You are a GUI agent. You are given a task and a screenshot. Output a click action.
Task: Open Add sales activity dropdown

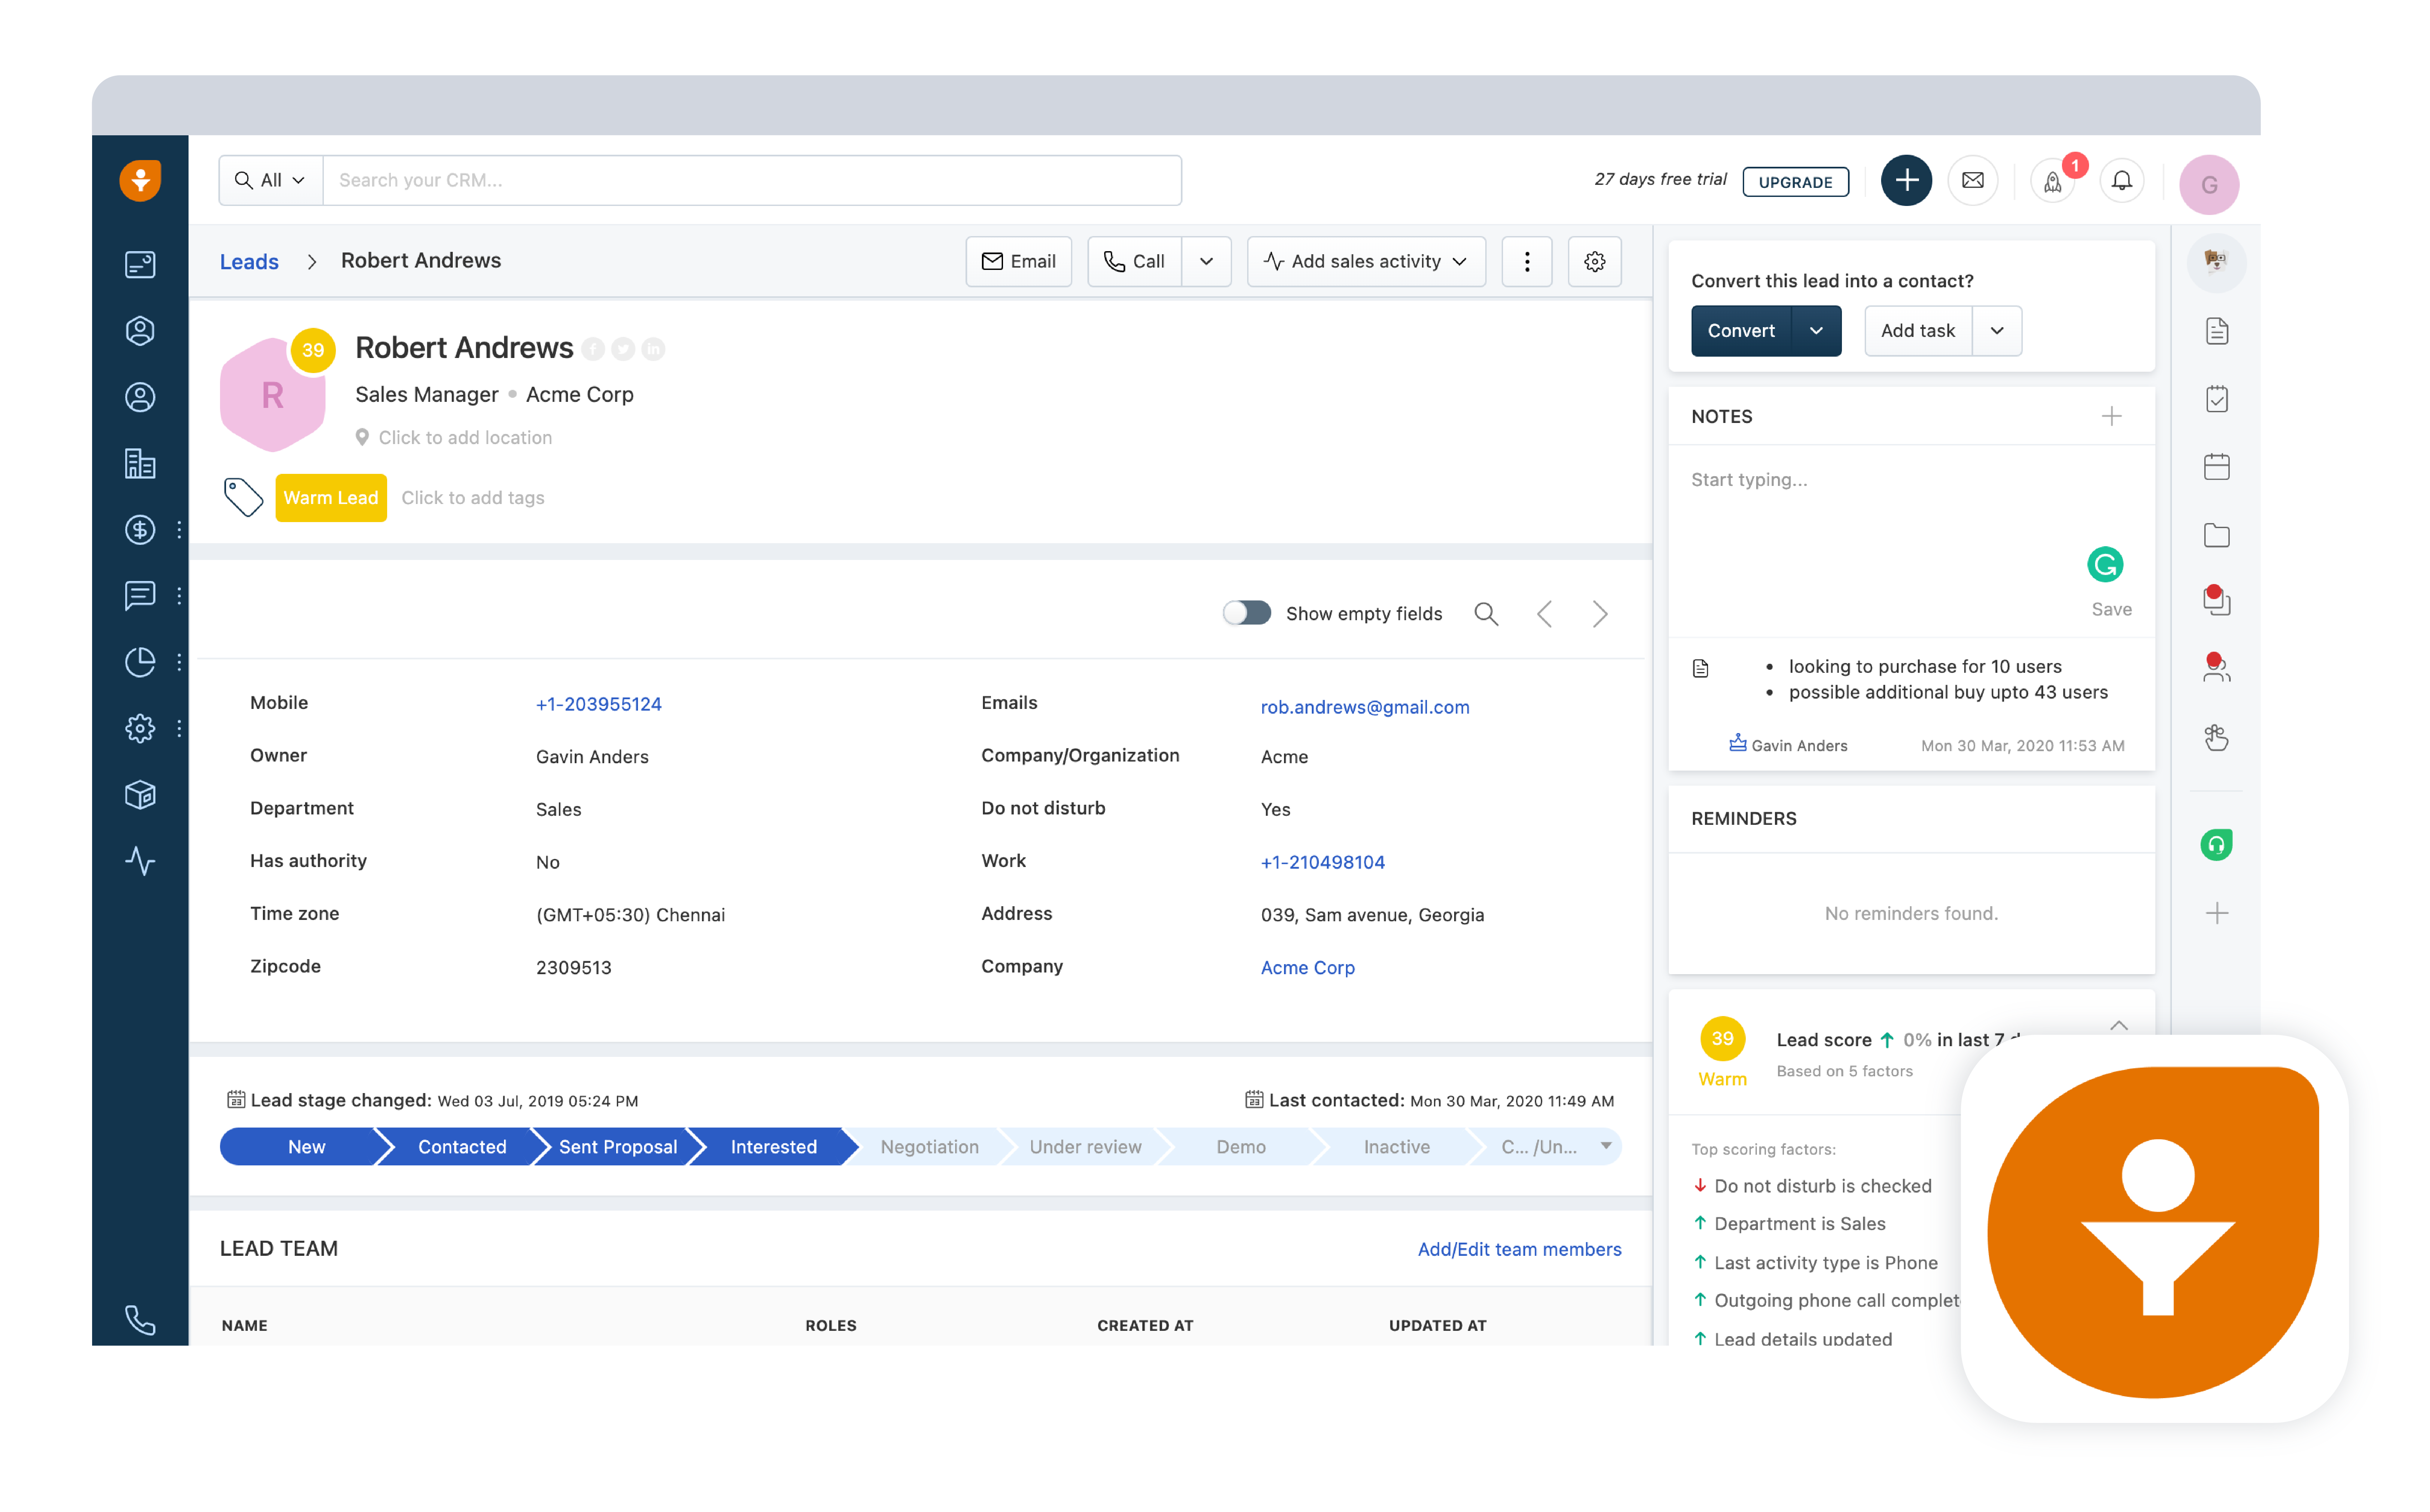(x=1366, y=262)
